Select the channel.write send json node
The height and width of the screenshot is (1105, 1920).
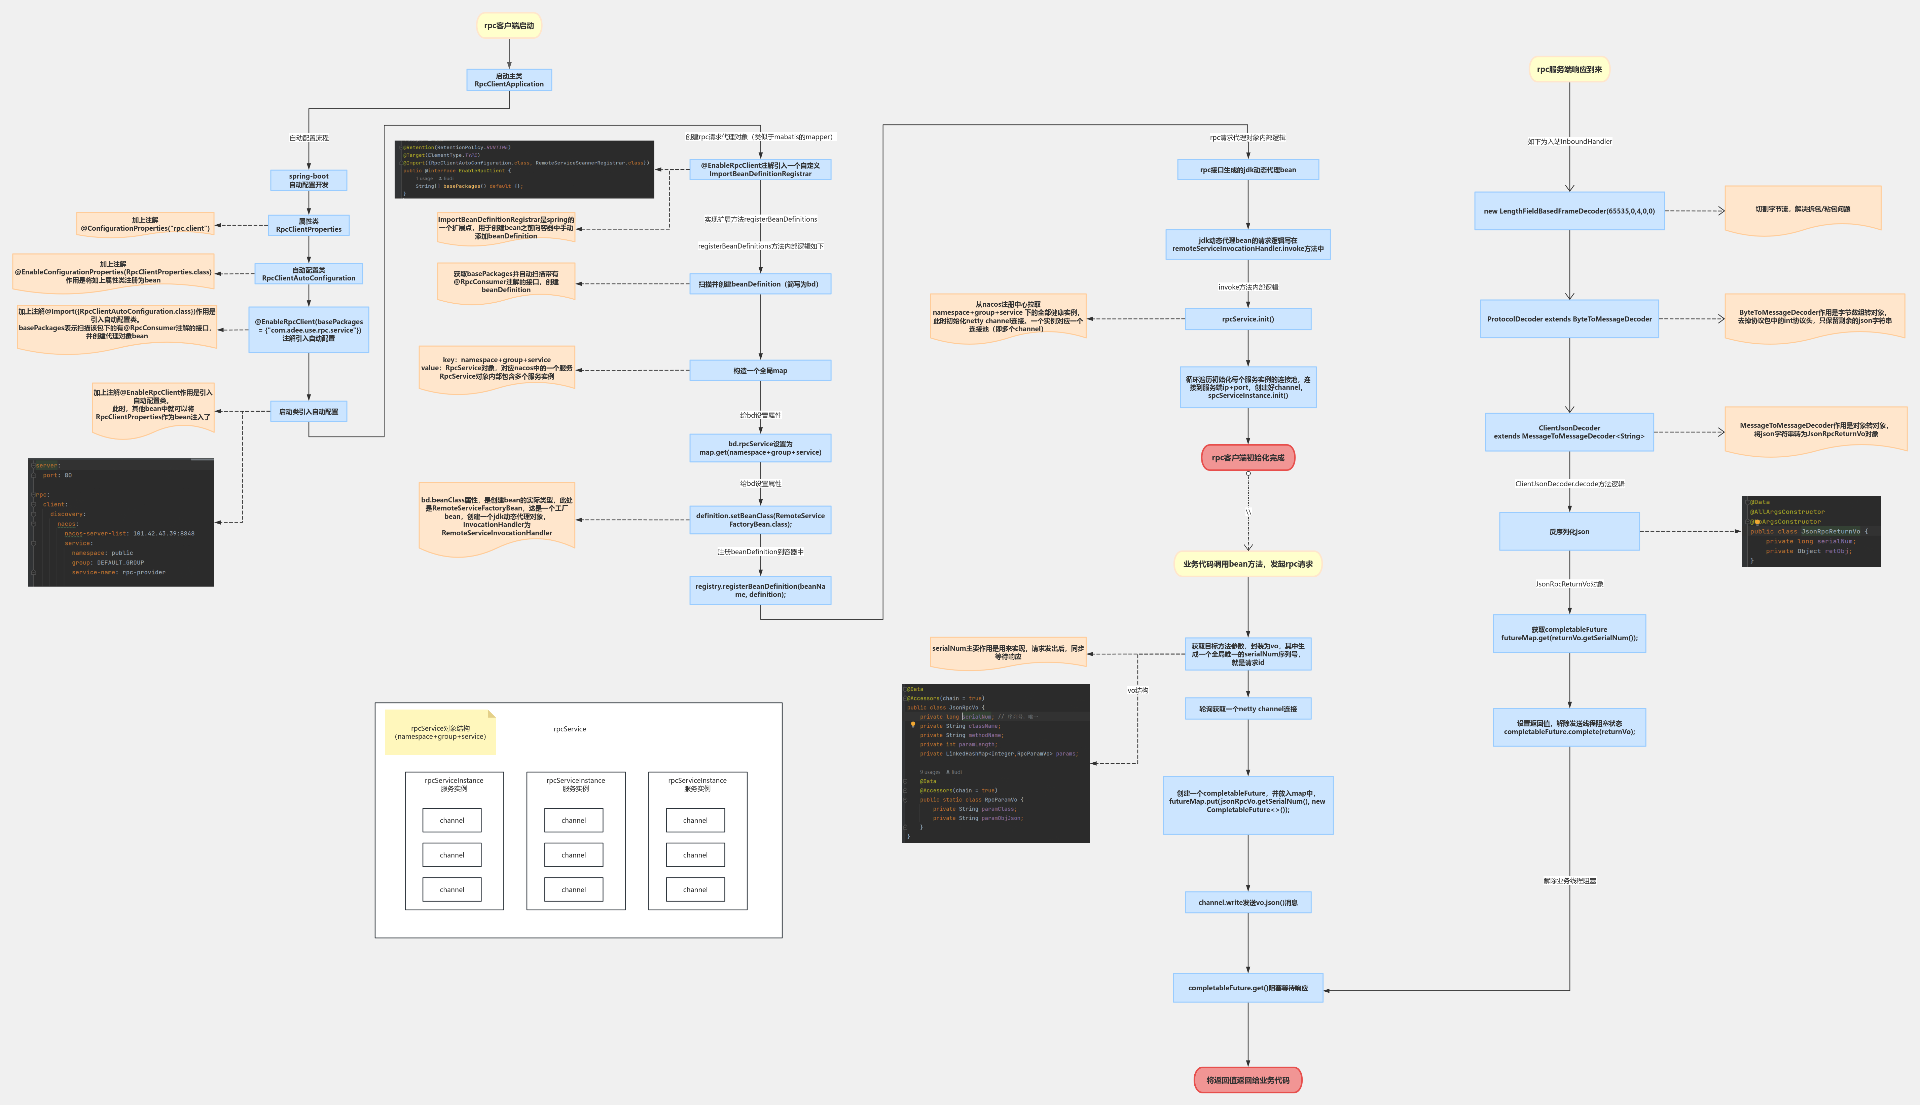point(1248,902)
